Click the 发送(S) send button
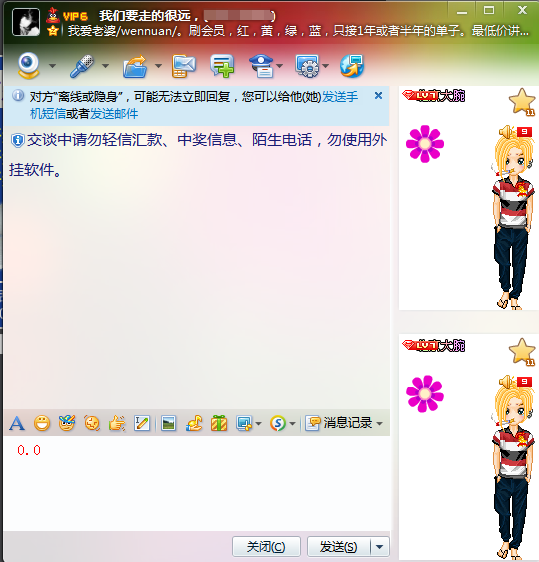This screenshot has width=539, height=562. (x=338, y=547)
